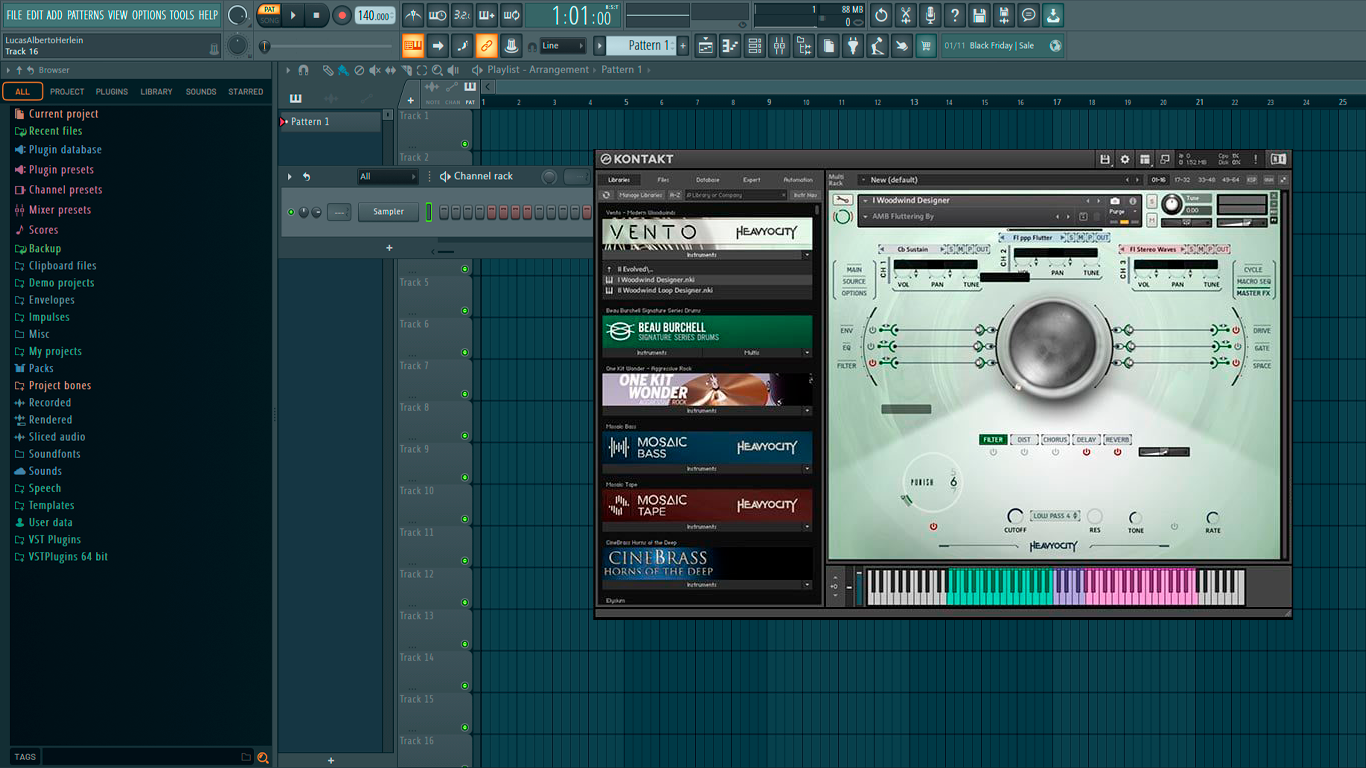Click the wrench icon in Kontakt instrument header
The image size is (1366, 768).
click(842, 200)
